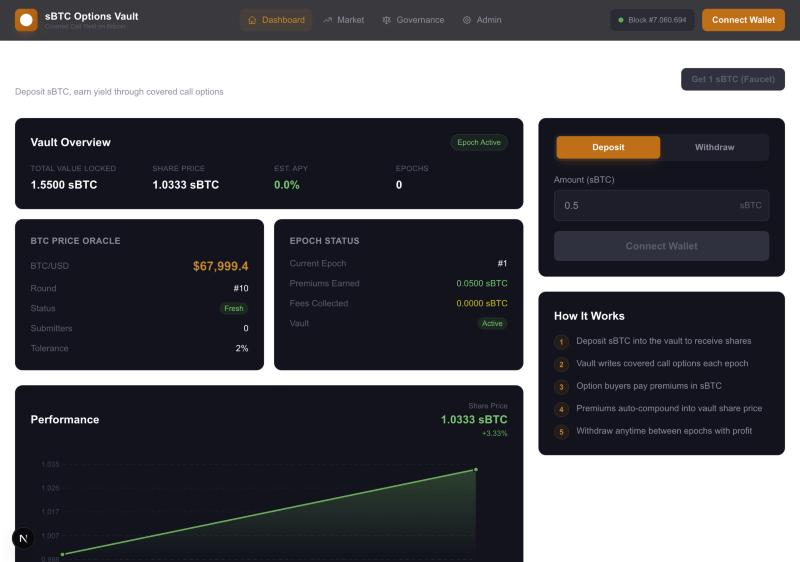Click the Market trend icon
The height and width of the screenshot is (562, 800).
point(328,20)
